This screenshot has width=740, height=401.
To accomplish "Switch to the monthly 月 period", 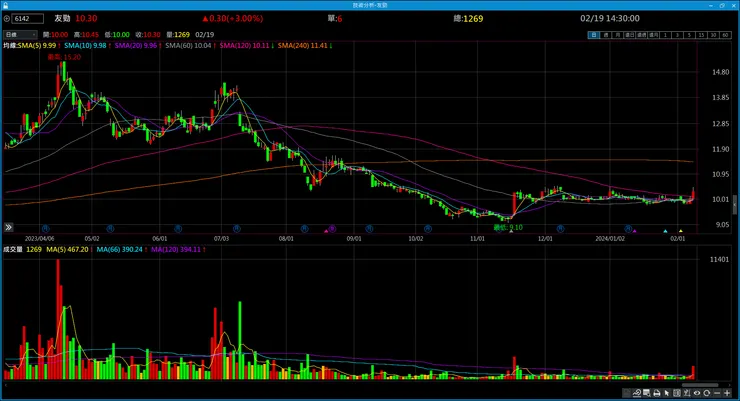I will point(618,35).
